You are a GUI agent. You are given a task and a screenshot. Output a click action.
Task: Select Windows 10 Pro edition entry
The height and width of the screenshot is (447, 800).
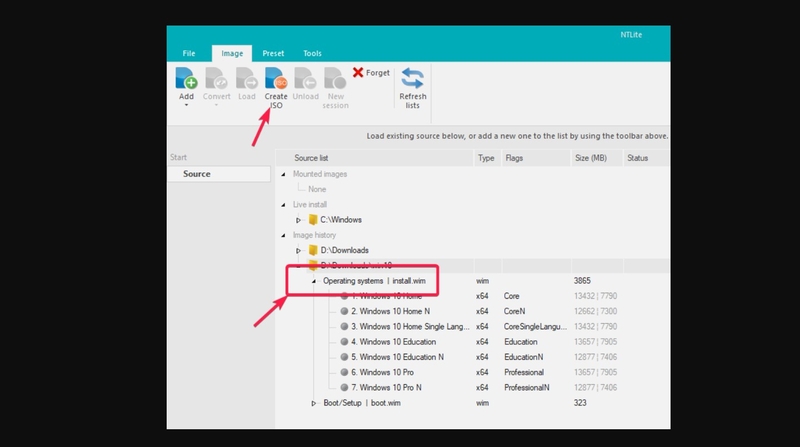[x=382, y=372]
